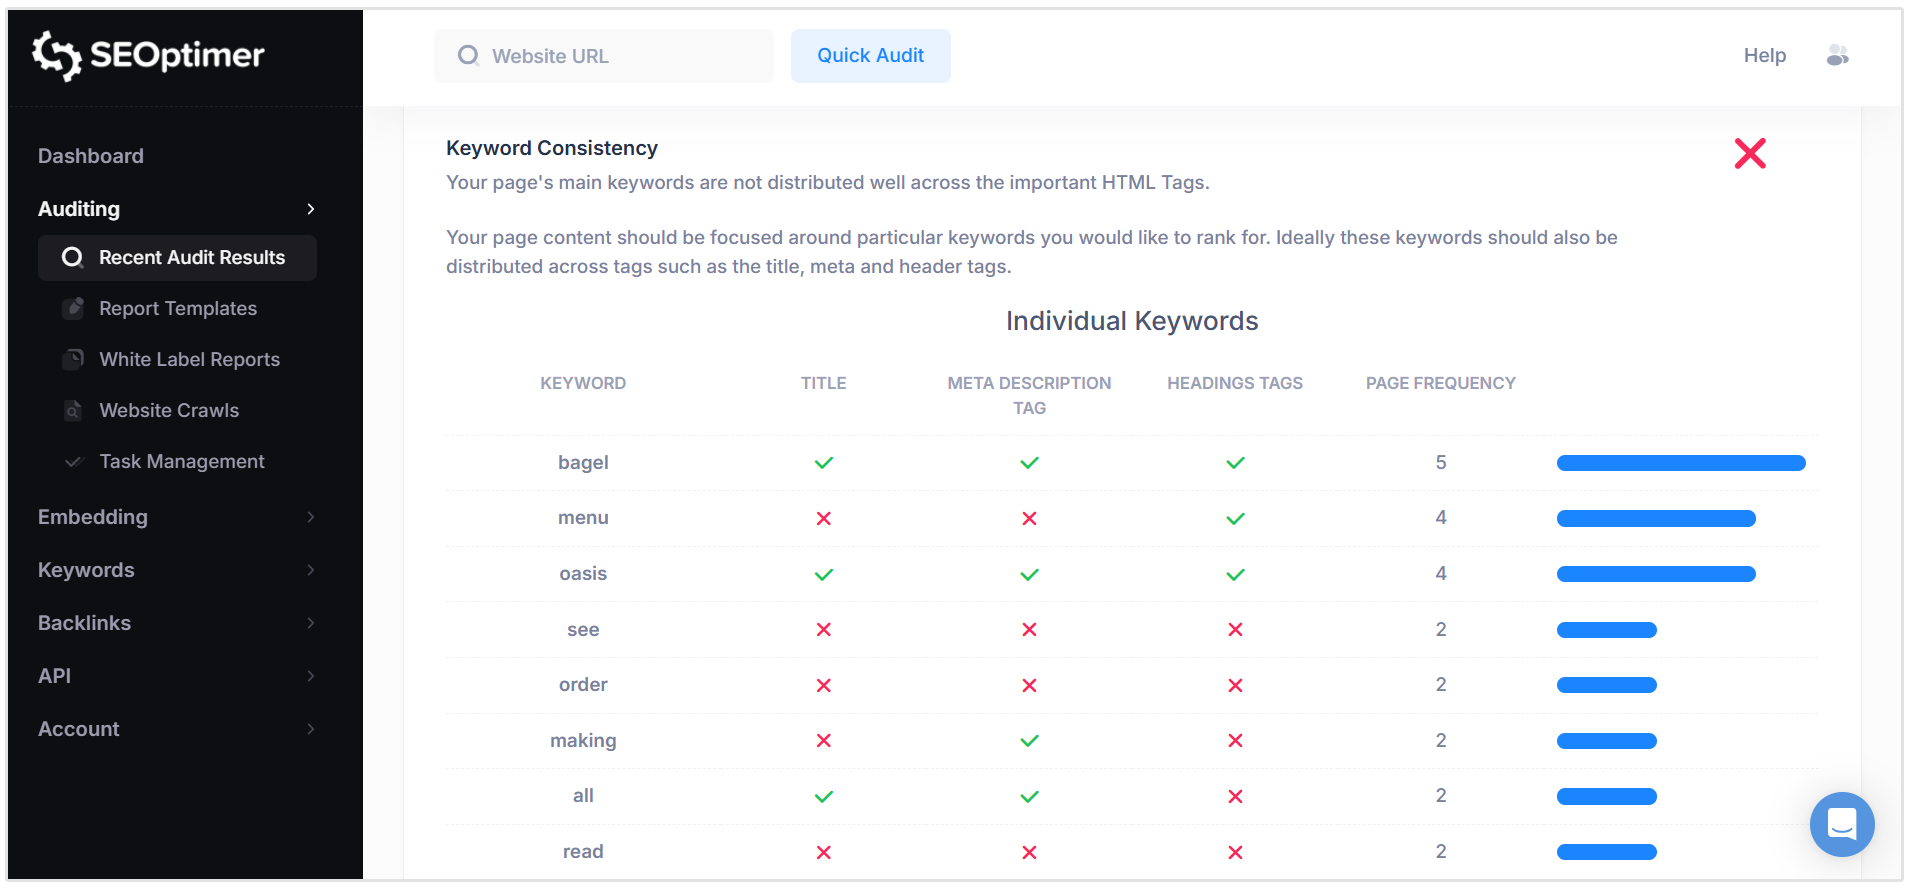Click the Recent Audit Results magnifier icon
The width and height of the screenshot is (1910, 890).
pyautogui.click(x=72, y=258)
